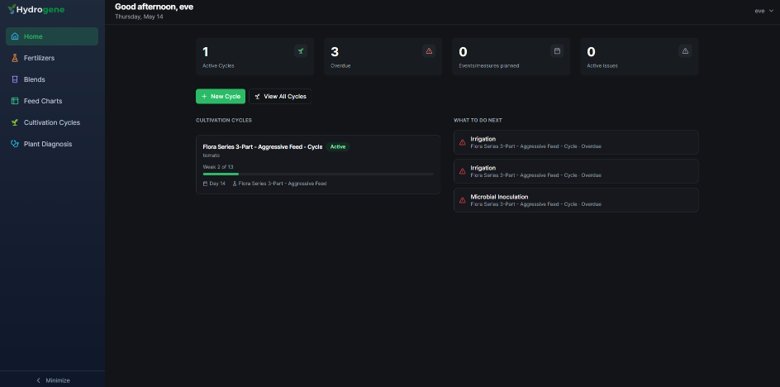Start a New Cycle

[x=220, y=97]
